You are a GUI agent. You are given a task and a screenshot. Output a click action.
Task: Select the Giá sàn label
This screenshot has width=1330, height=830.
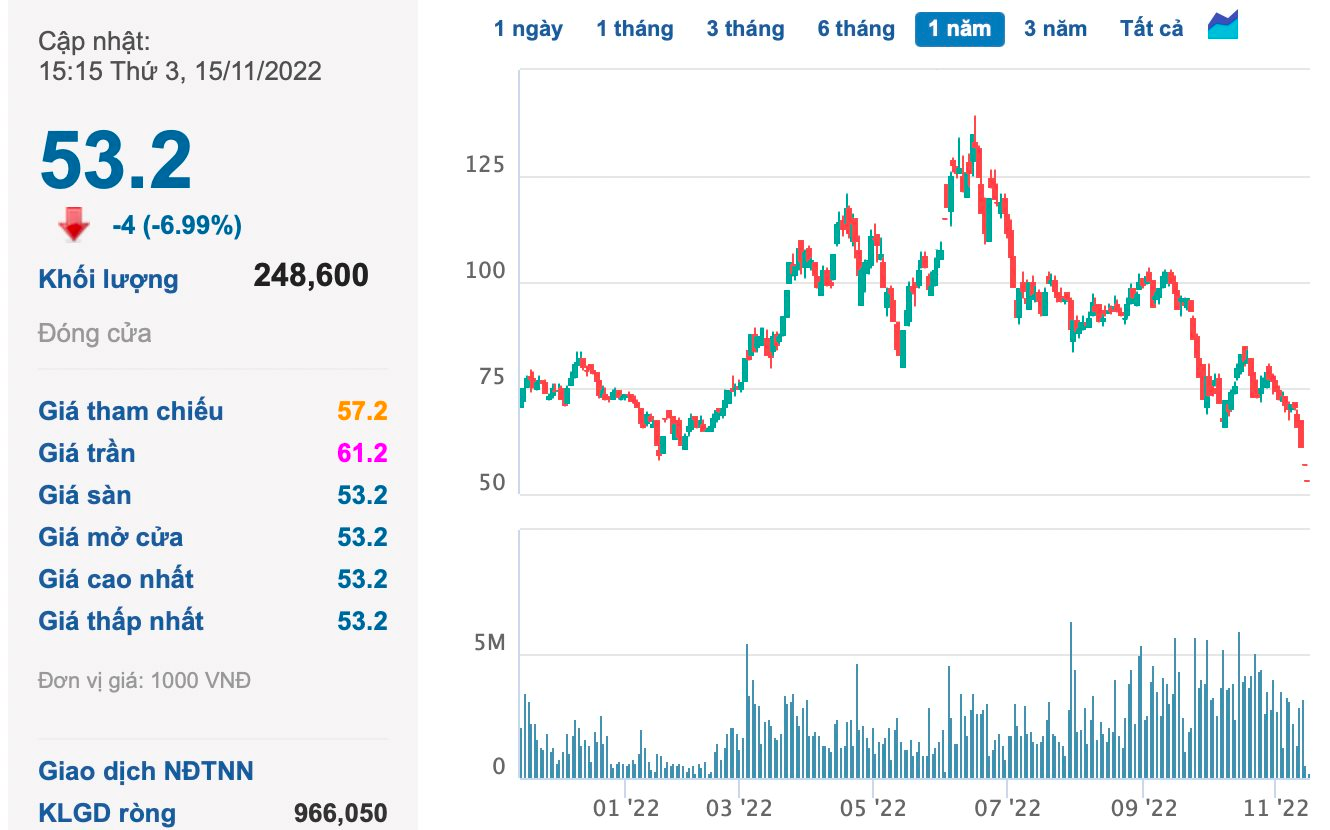click(85, 495)
